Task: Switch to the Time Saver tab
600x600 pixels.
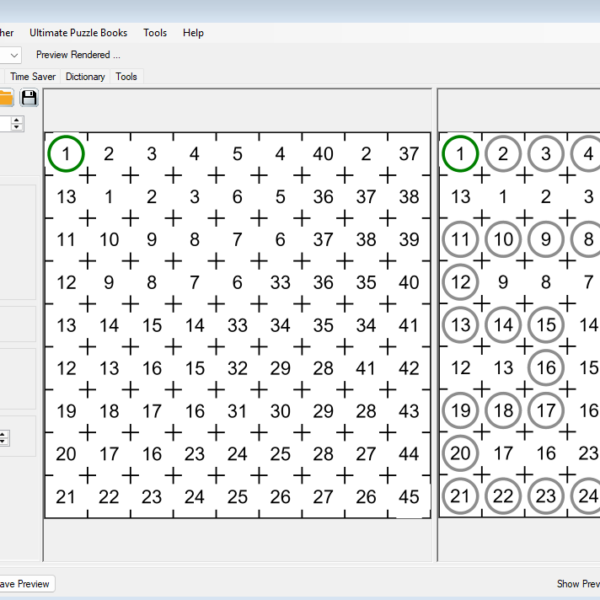Action: pos(33,76)
